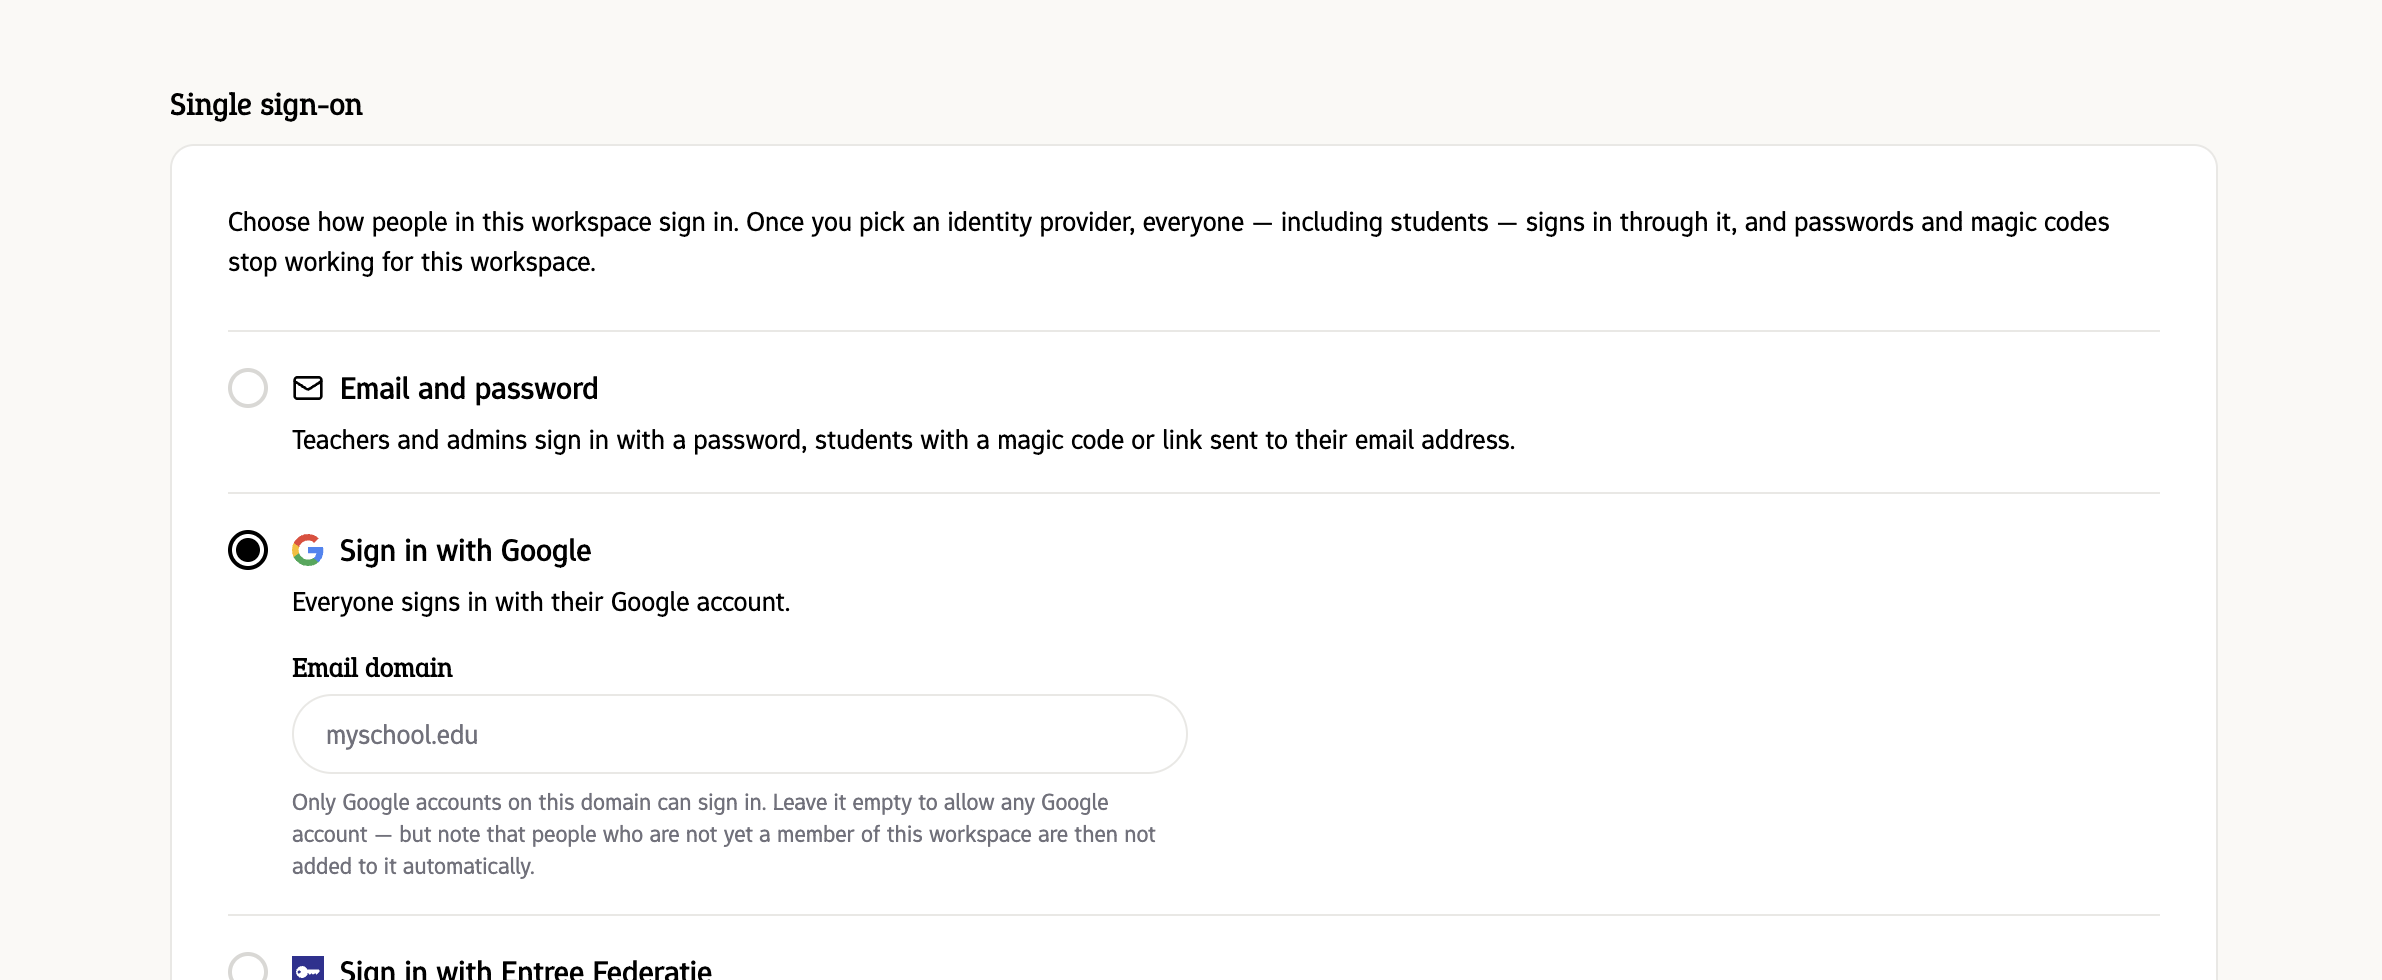
Task: Click the 'added to it automatically' hint line
Action: pos(413,866)
